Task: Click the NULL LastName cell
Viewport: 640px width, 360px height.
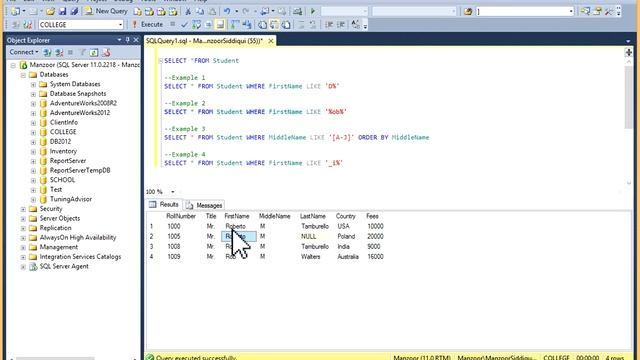Action: pyautogui.click(x=309, y=236)
